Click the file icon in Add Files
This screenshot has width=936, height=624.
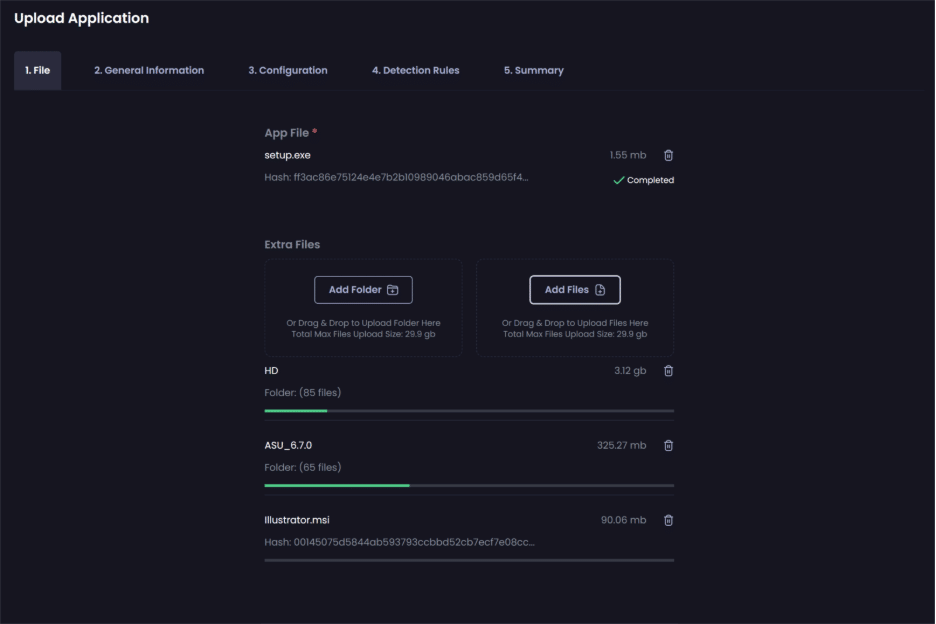coord(600,290)
